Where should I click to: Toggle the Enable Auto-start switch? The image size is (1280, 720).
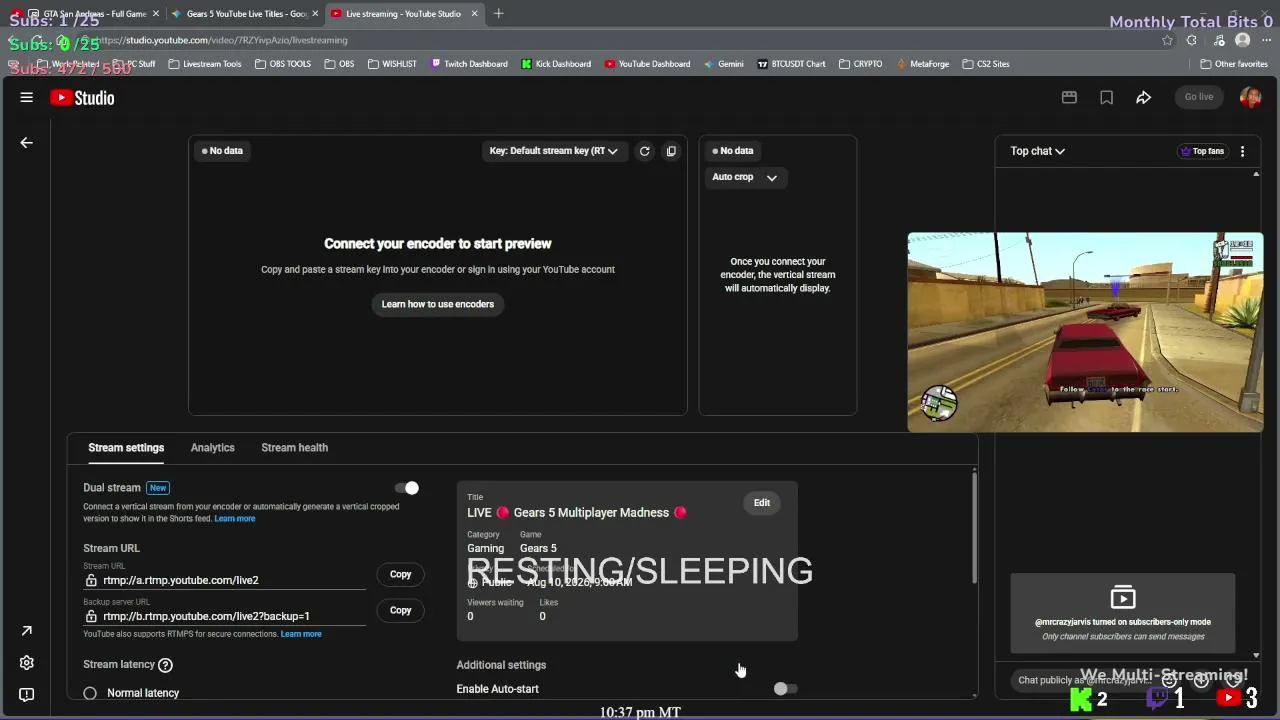coord(786,689)
